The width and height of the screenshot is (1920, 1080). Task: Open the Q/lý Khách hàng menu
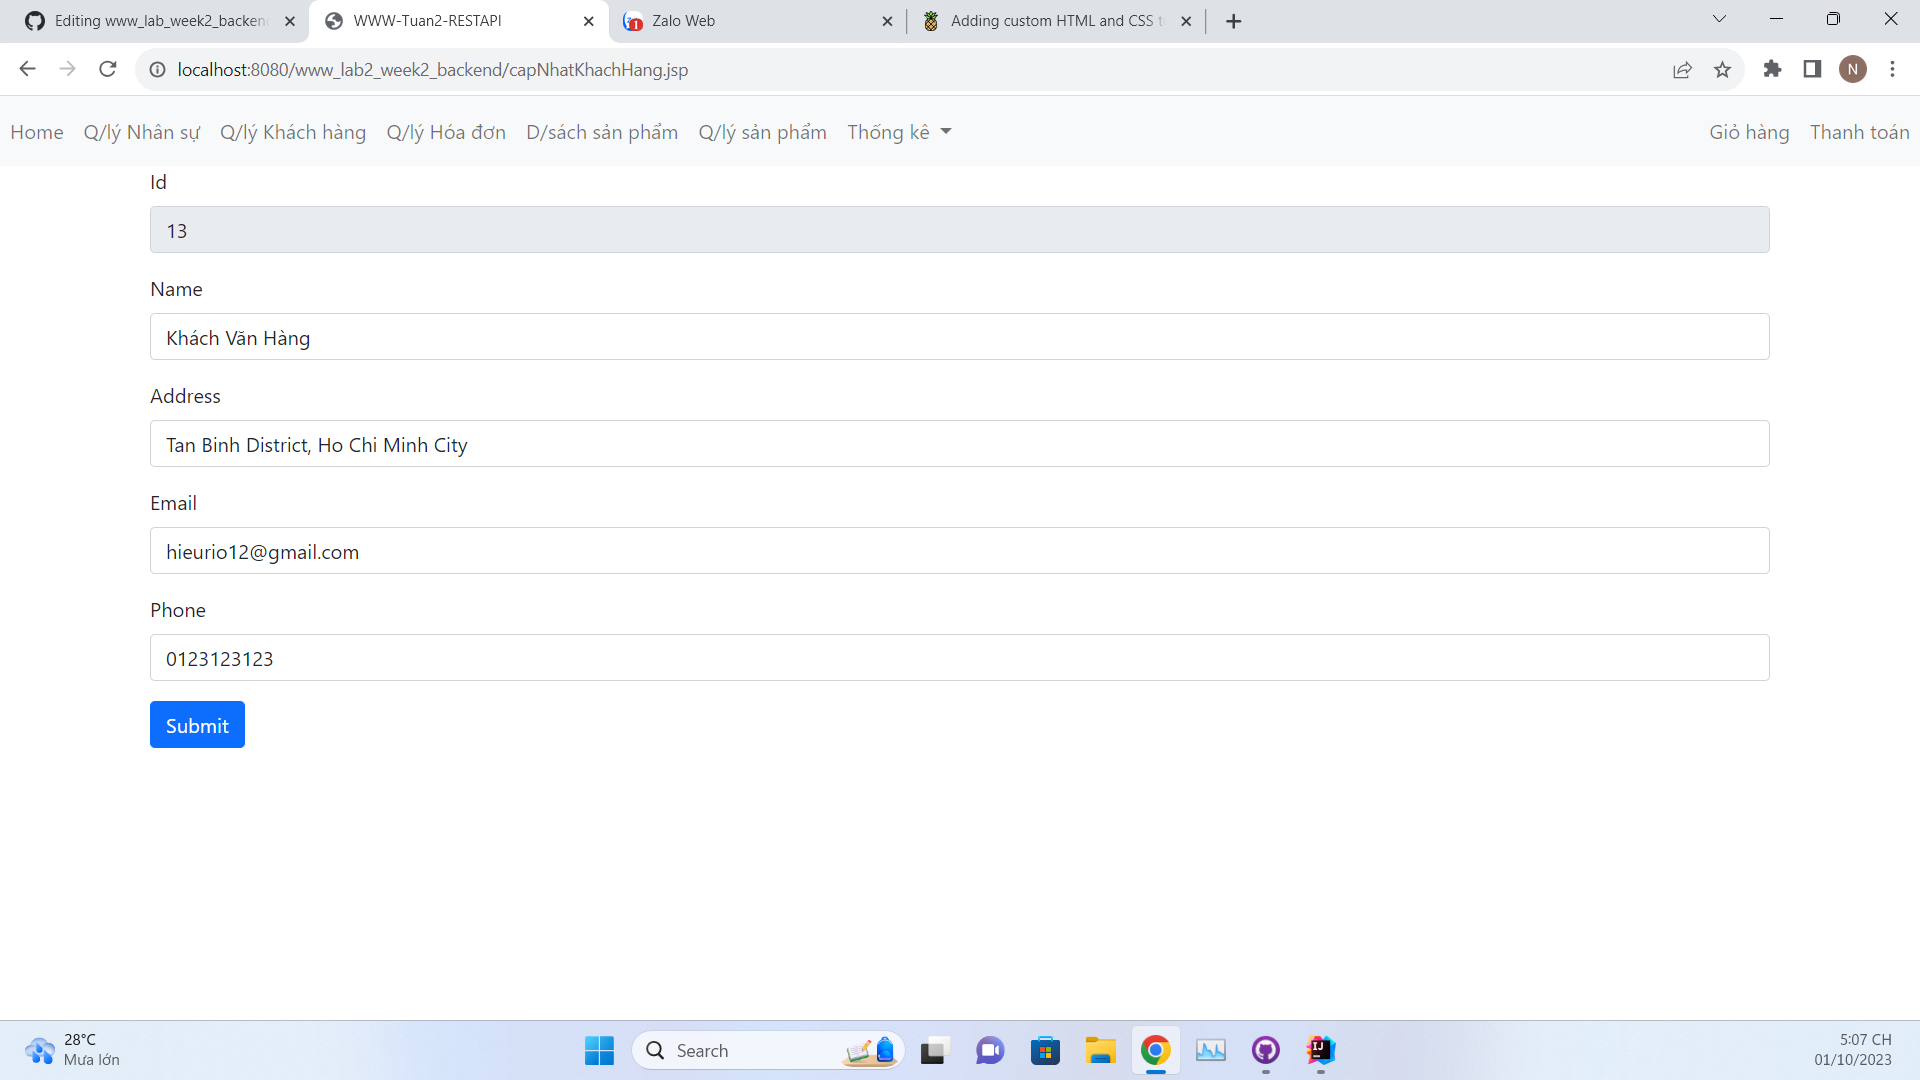pos(293,131)
